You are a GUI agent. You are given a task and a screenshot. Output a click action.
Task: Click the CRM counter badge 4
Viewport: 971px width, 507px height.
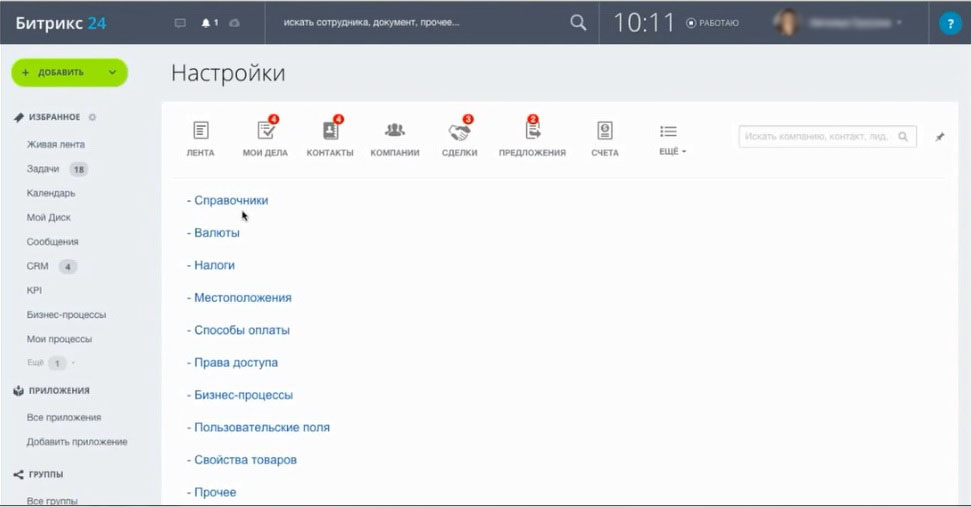(x=67, y=267)
